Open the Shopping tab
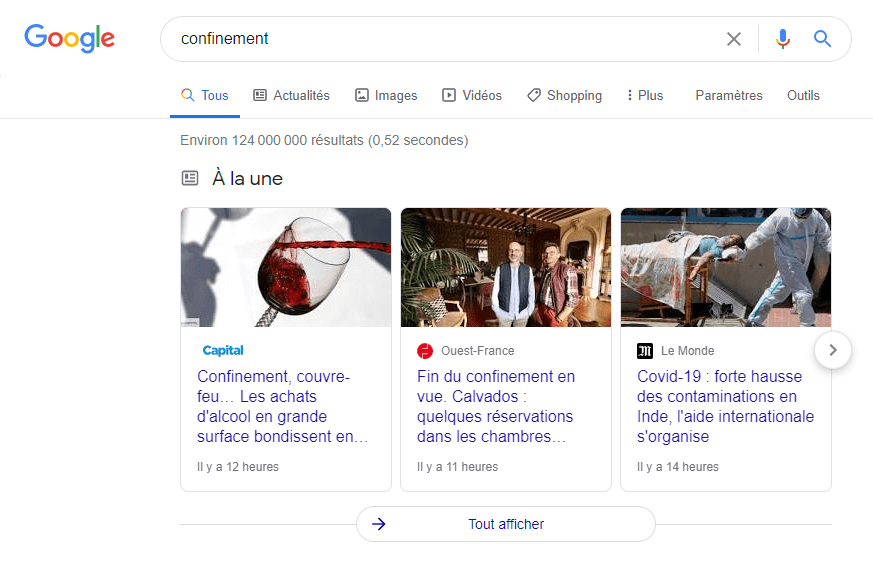This screenshot has width=873, height=562. (x=564, y=95)
